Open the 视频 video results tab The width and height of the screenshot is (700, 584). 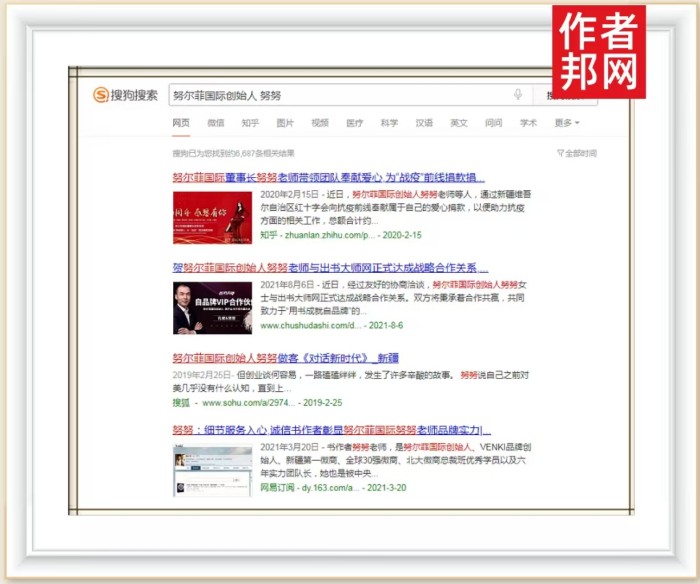[320, 123]
